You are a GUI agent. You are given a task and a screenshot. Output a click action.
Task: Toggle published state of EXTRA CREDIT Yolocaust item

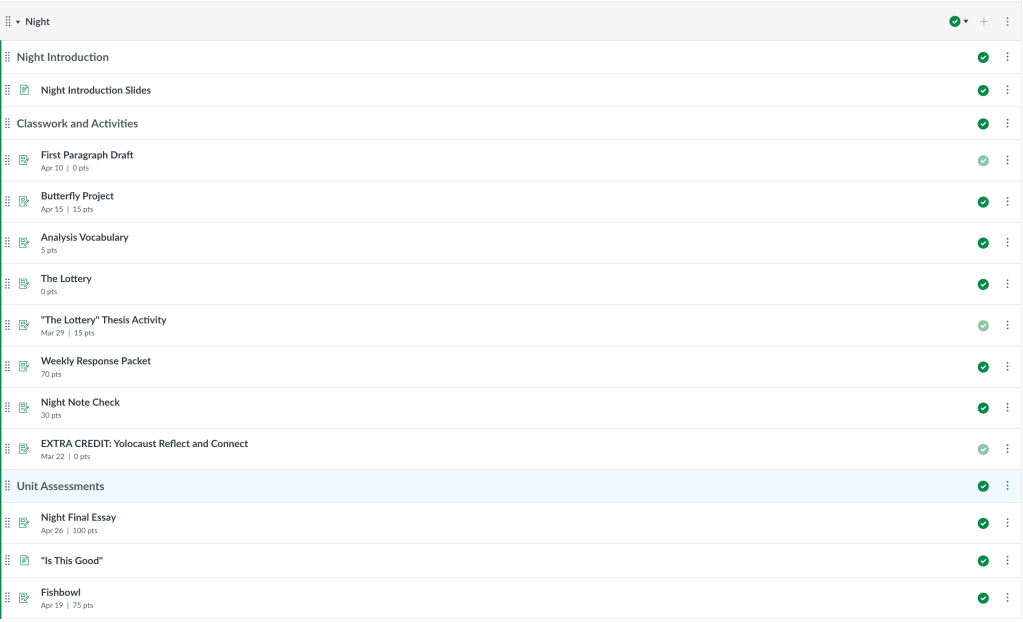click(x=983, y=449)
